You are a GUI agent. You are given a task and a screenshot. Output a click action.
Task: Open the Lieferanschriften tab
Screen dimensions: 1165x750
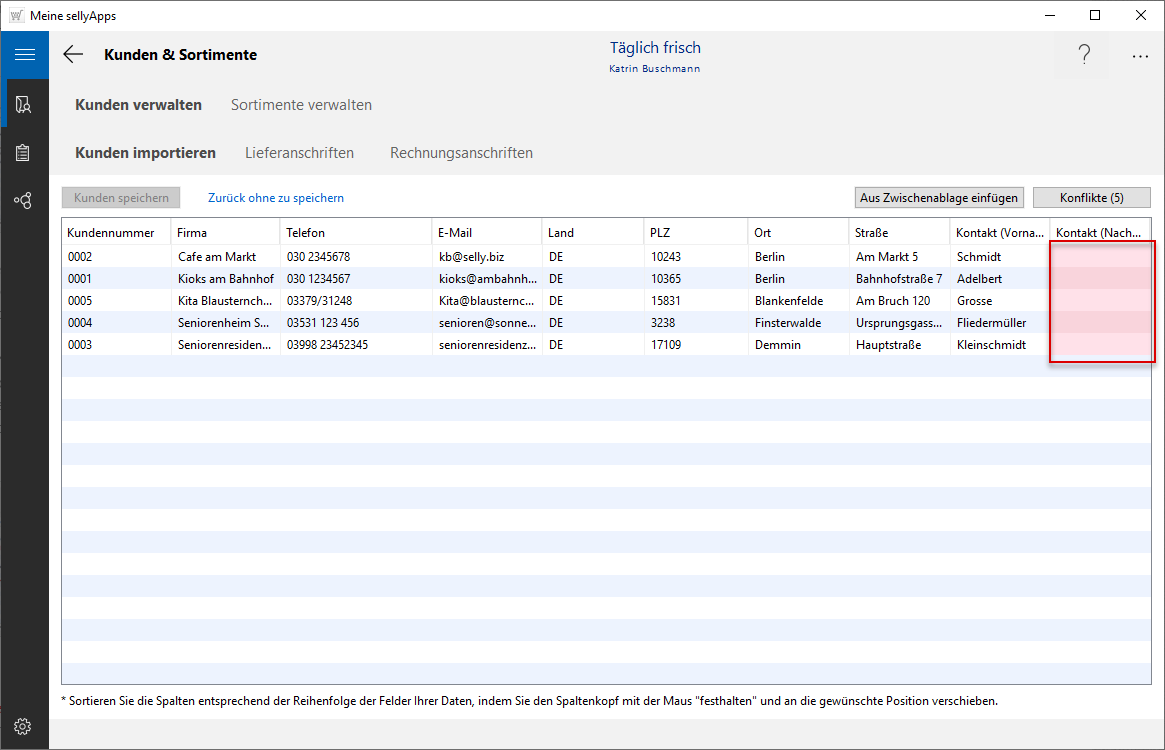pyautogui.click(x=299, y=153)
